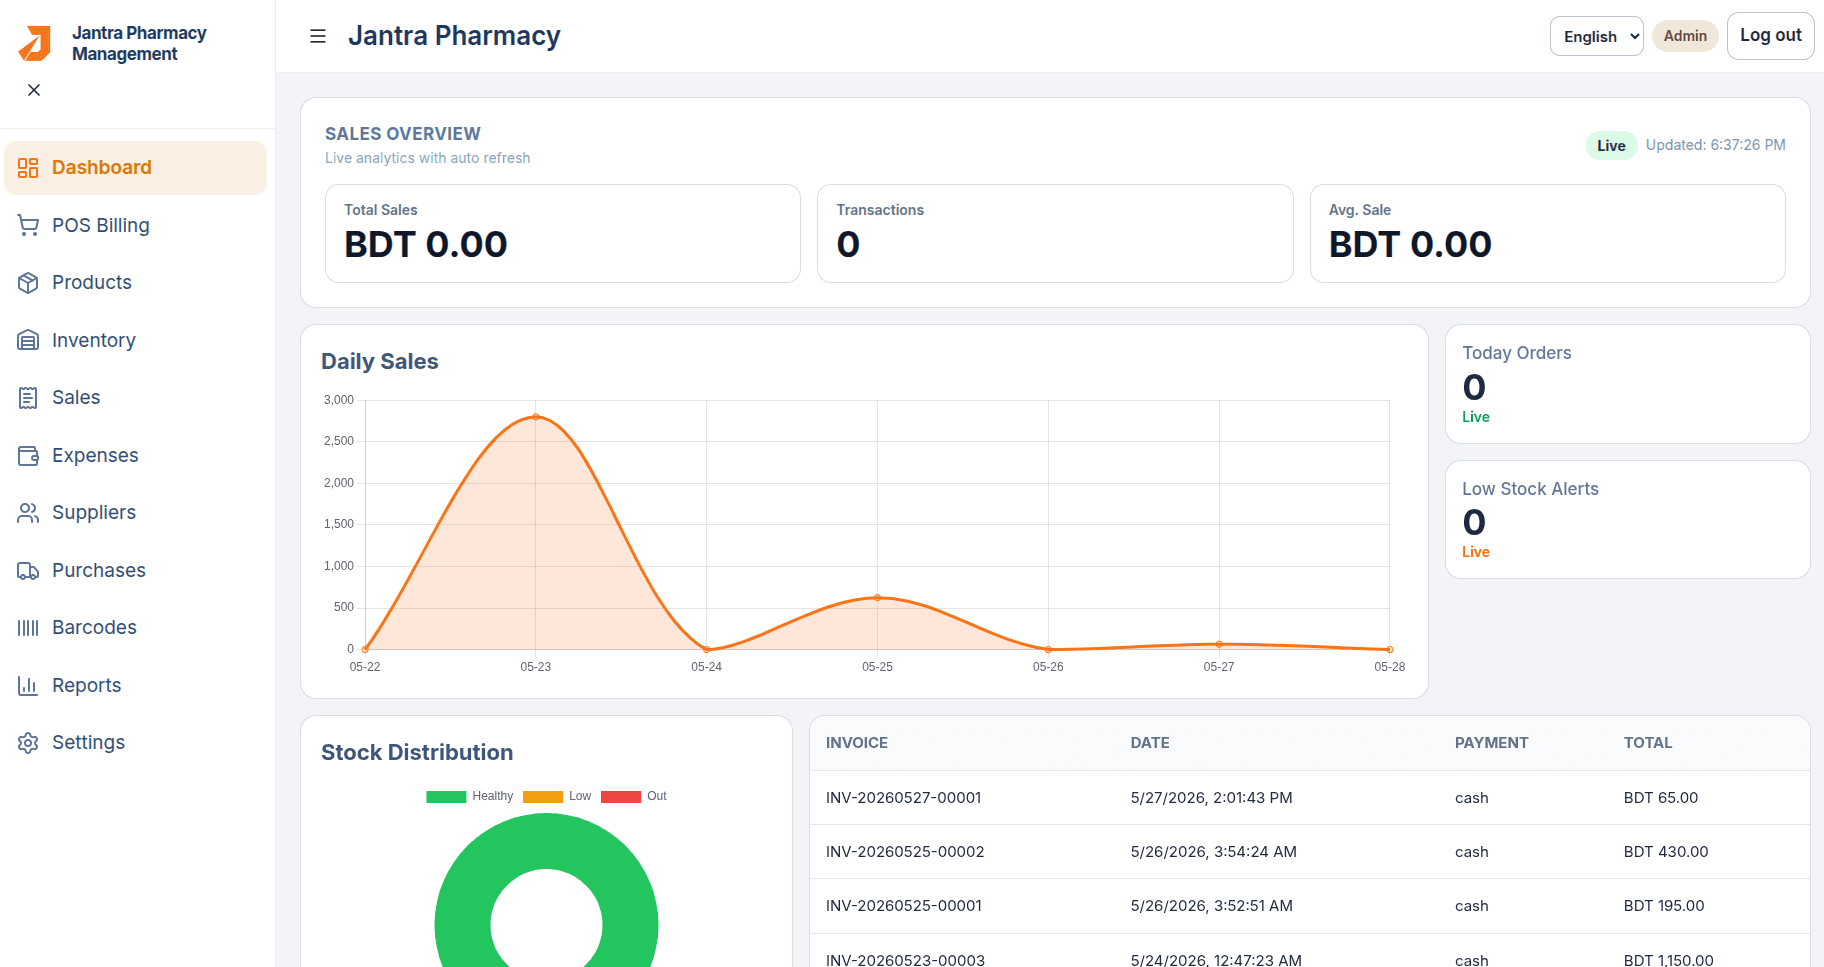Screen dimensions: 1824x967
Task: Click the 05-27 chart data point
Action: click(x=1219, y=644)
